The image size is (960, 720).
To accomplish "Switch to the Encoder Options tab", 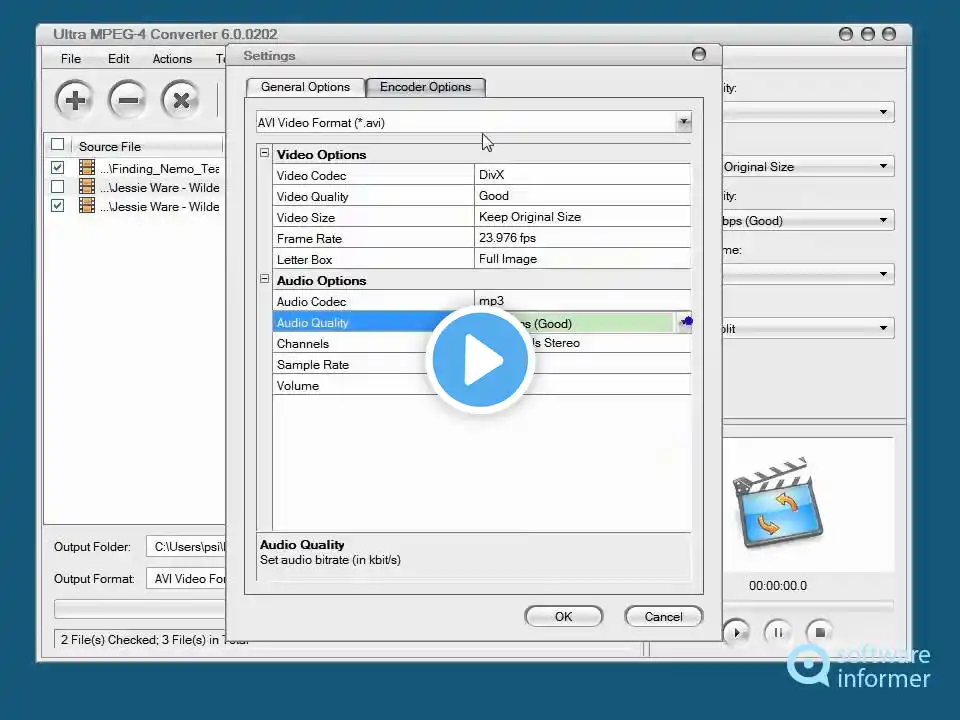I will pos(425,87).
